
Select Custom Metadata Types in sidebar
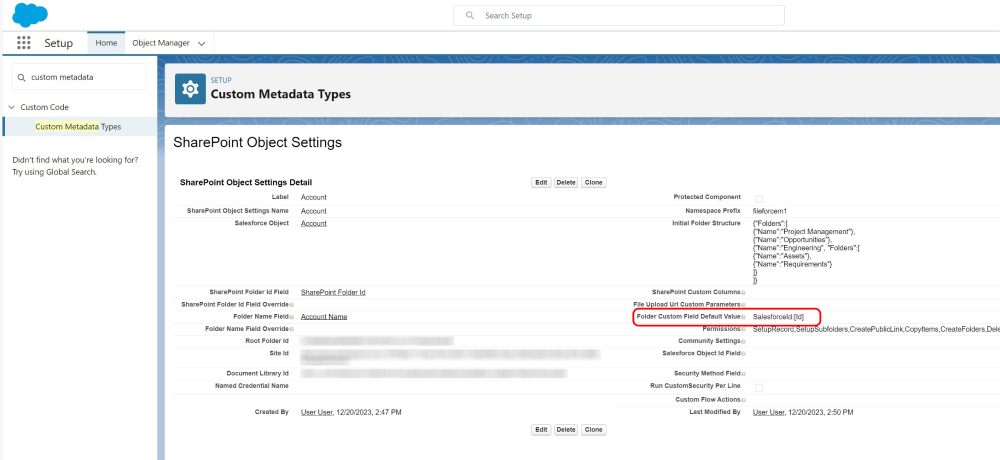tap(78, 127)
